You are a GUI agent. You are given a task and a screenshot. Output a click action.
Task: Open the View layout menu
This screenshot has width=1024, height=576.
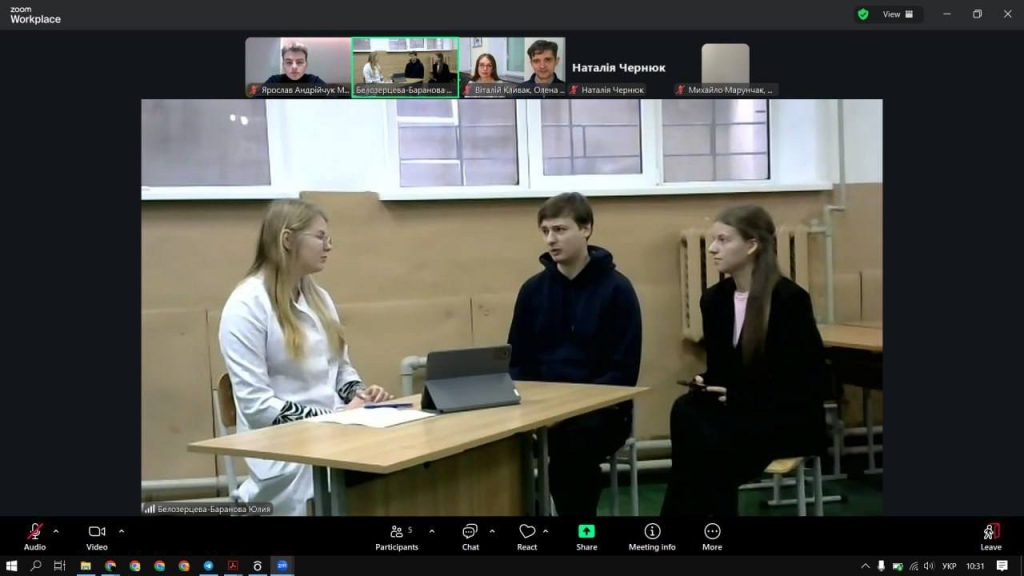point(892,14)
